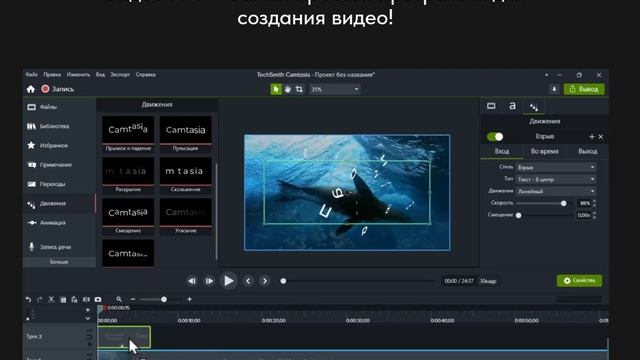Click the green Вывод export button
The width and height of the screenshot is (640, 360).
pos(584,89)
